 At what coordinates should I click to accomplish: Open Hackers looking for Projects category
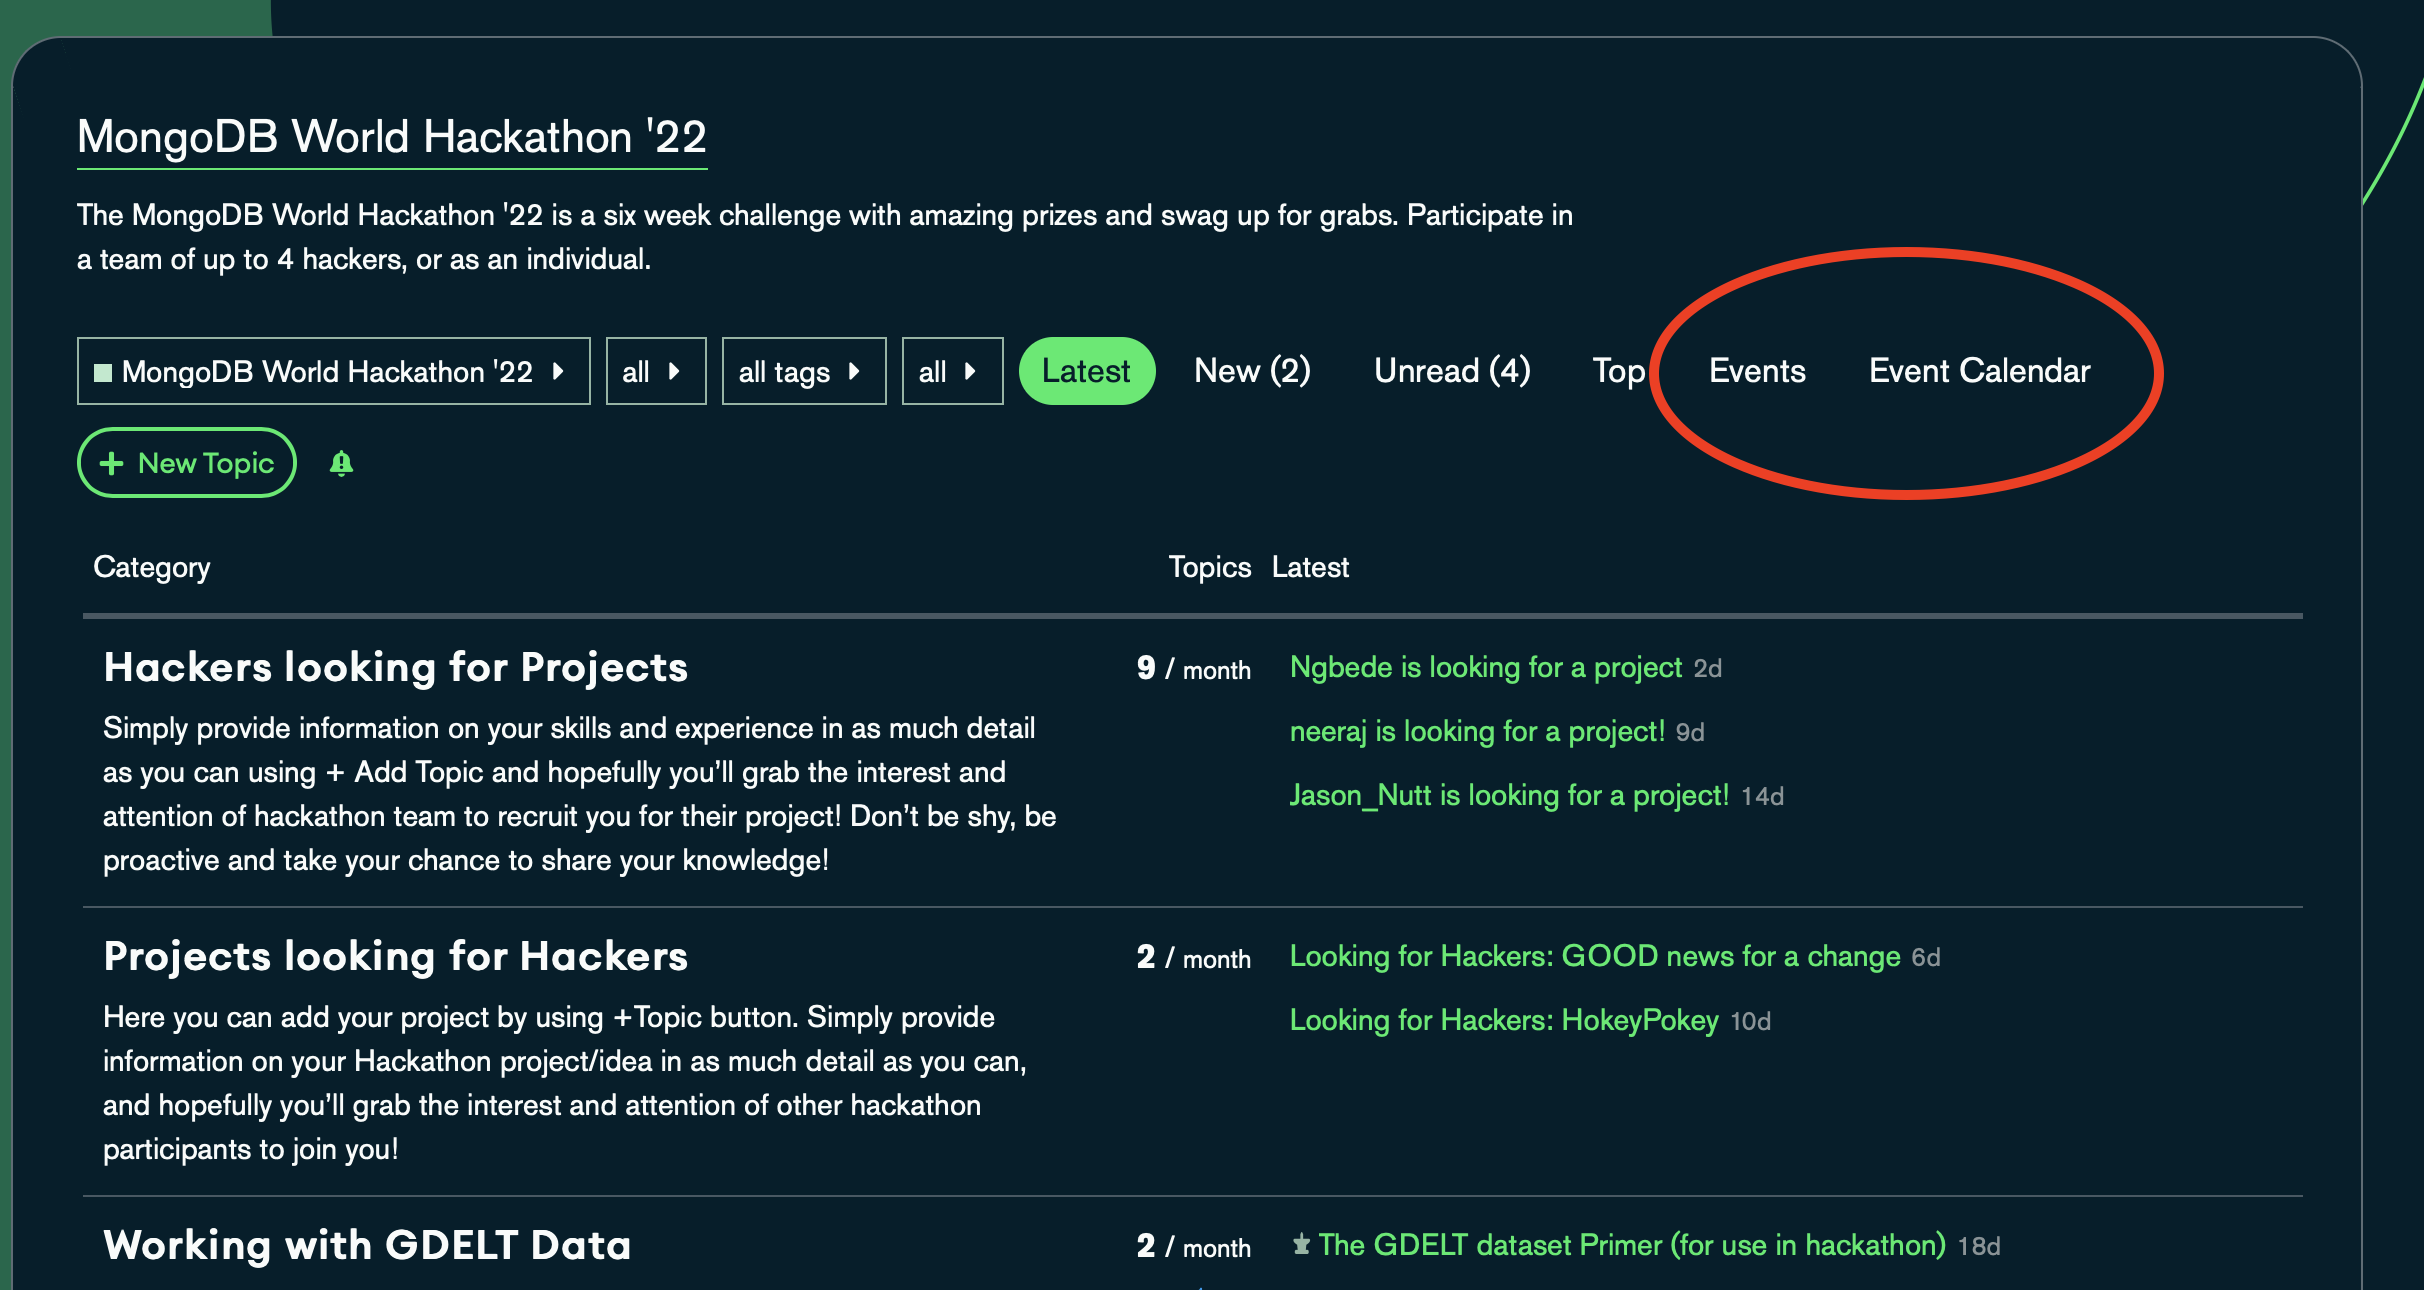tap(396, 667)
